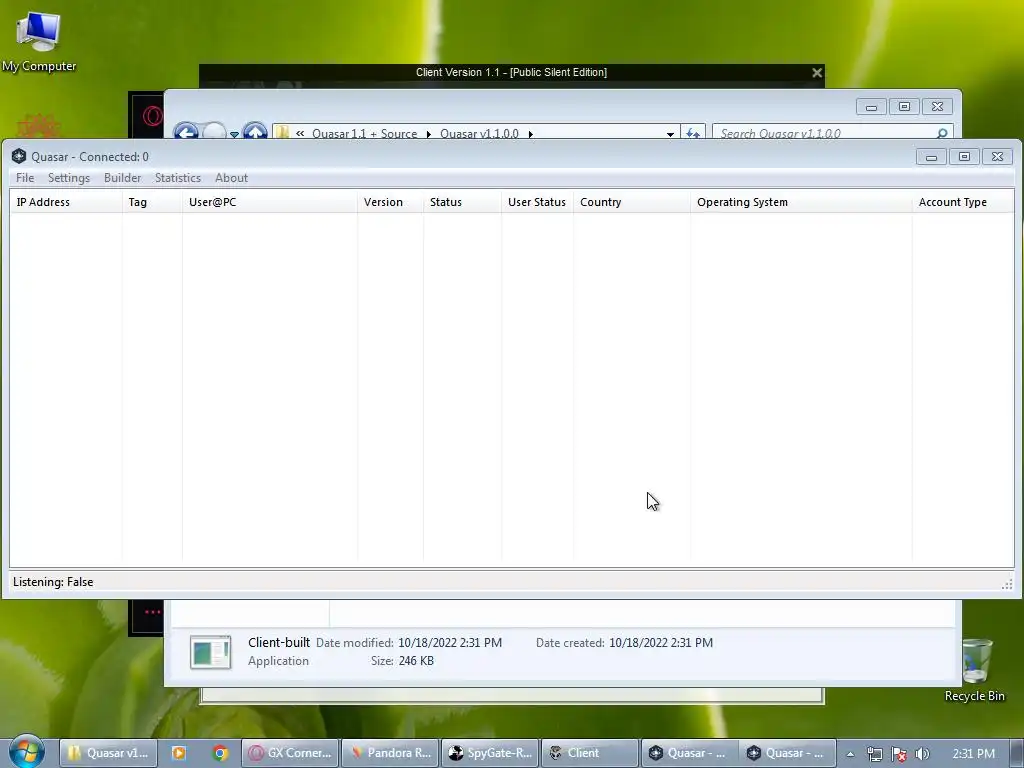Open the File menu in Quasar
The image size is (1024, 768).
coord(25,178)
